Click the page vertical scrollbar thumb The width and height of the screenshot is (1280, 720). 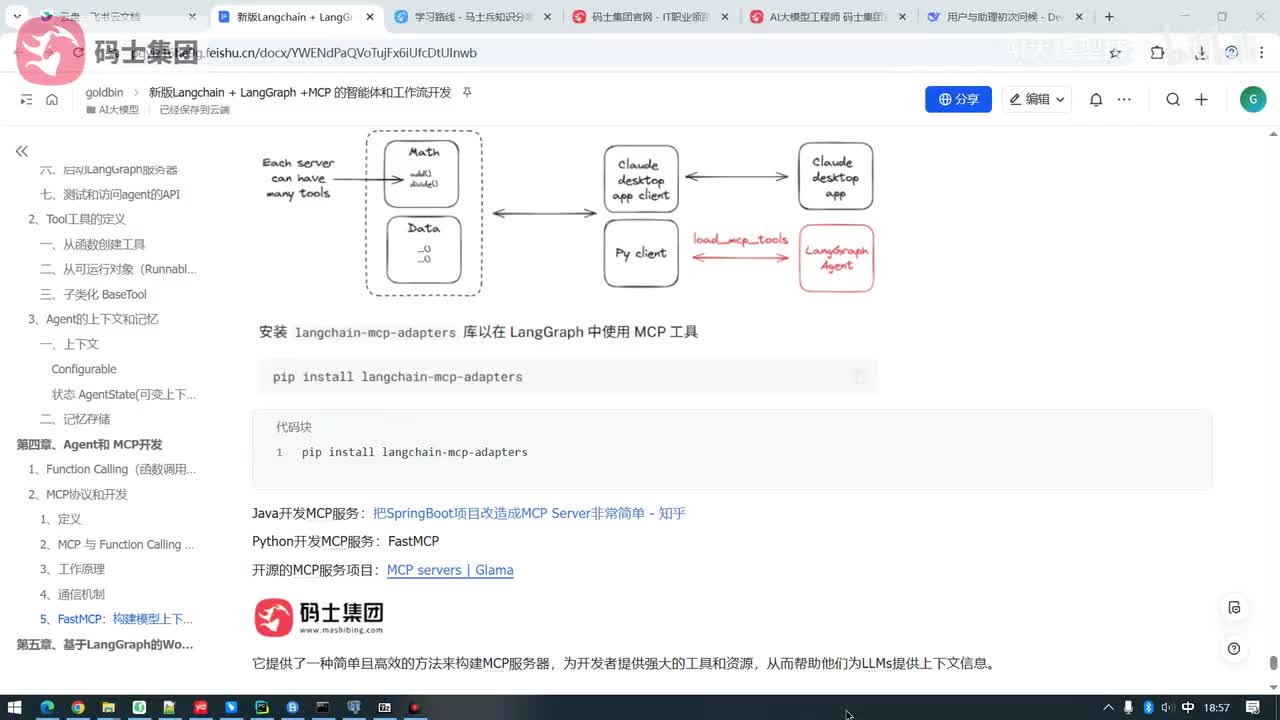pos(1273,664)
